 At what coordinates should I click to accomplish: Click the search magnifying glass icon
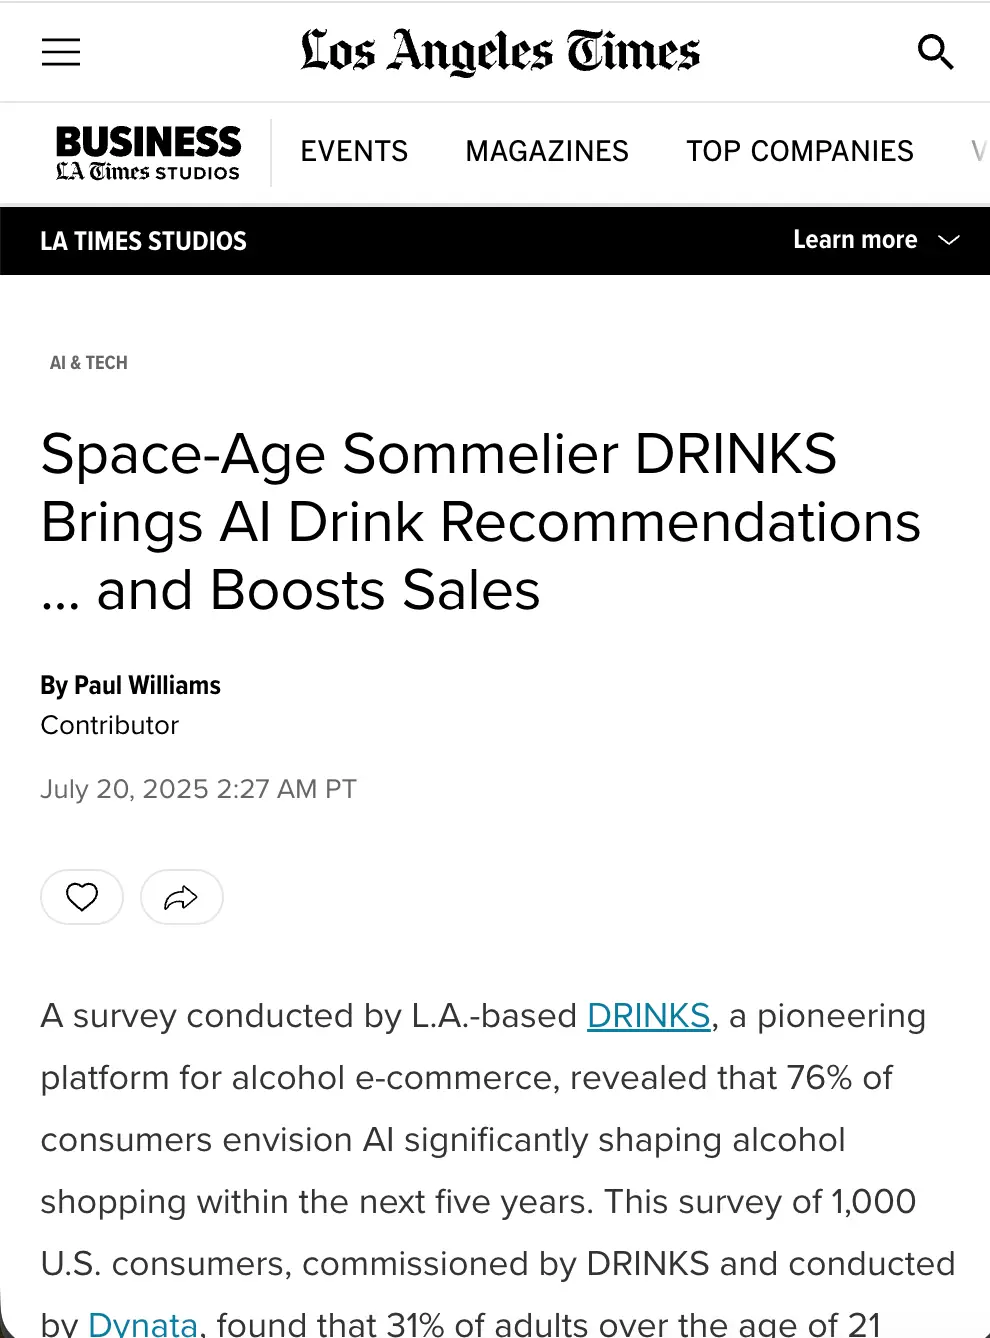(935, 52)
